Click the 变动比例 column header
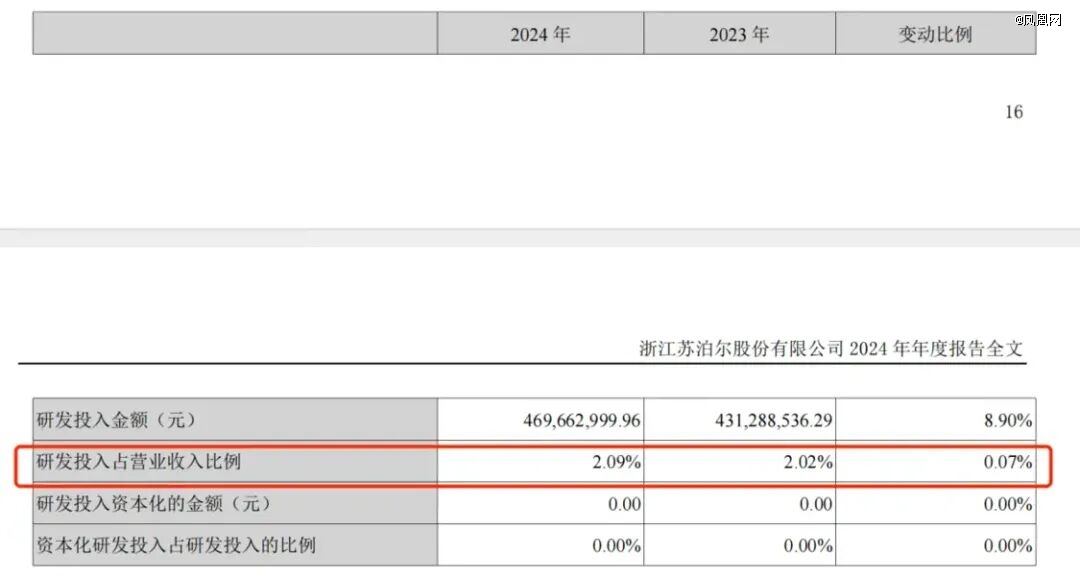This screenshot has width=1080, height=578. [935, 34]
